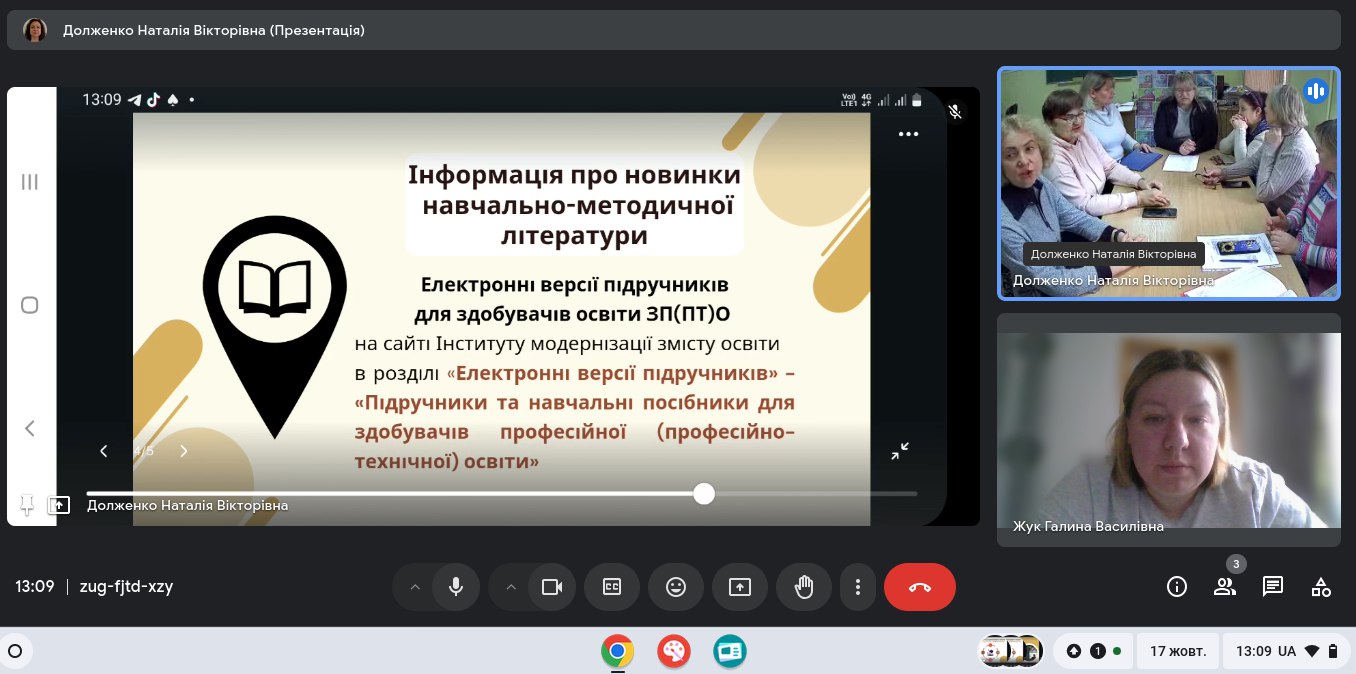Viewport: 1356px width, 674px height.
Task: Toggle closed captions (CC)
Action: (x=612, y=587)
